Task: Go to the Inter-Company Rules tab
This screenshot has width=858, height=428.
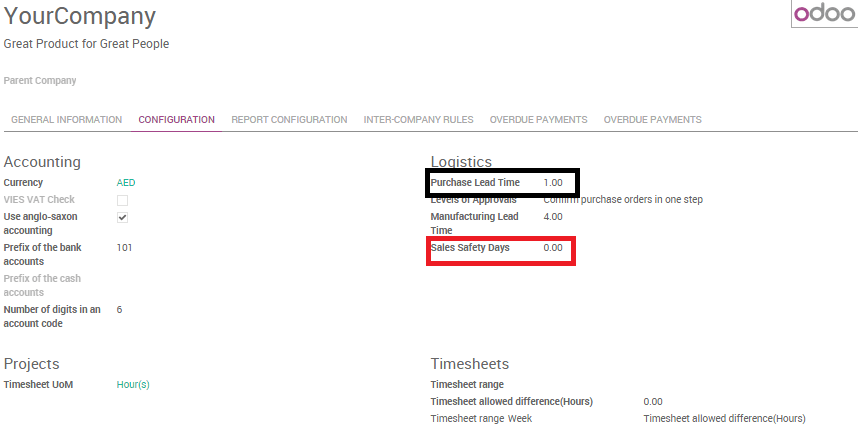Action: [x=418, y=120]
